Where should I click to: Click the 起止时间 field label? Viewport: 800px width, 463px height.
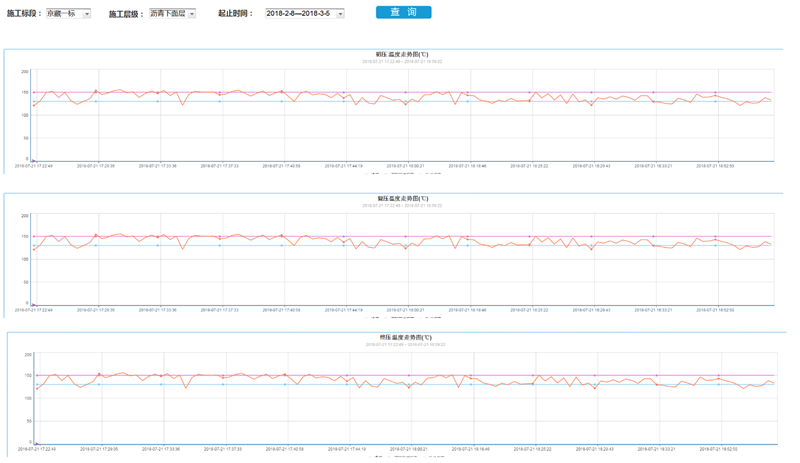235,14
